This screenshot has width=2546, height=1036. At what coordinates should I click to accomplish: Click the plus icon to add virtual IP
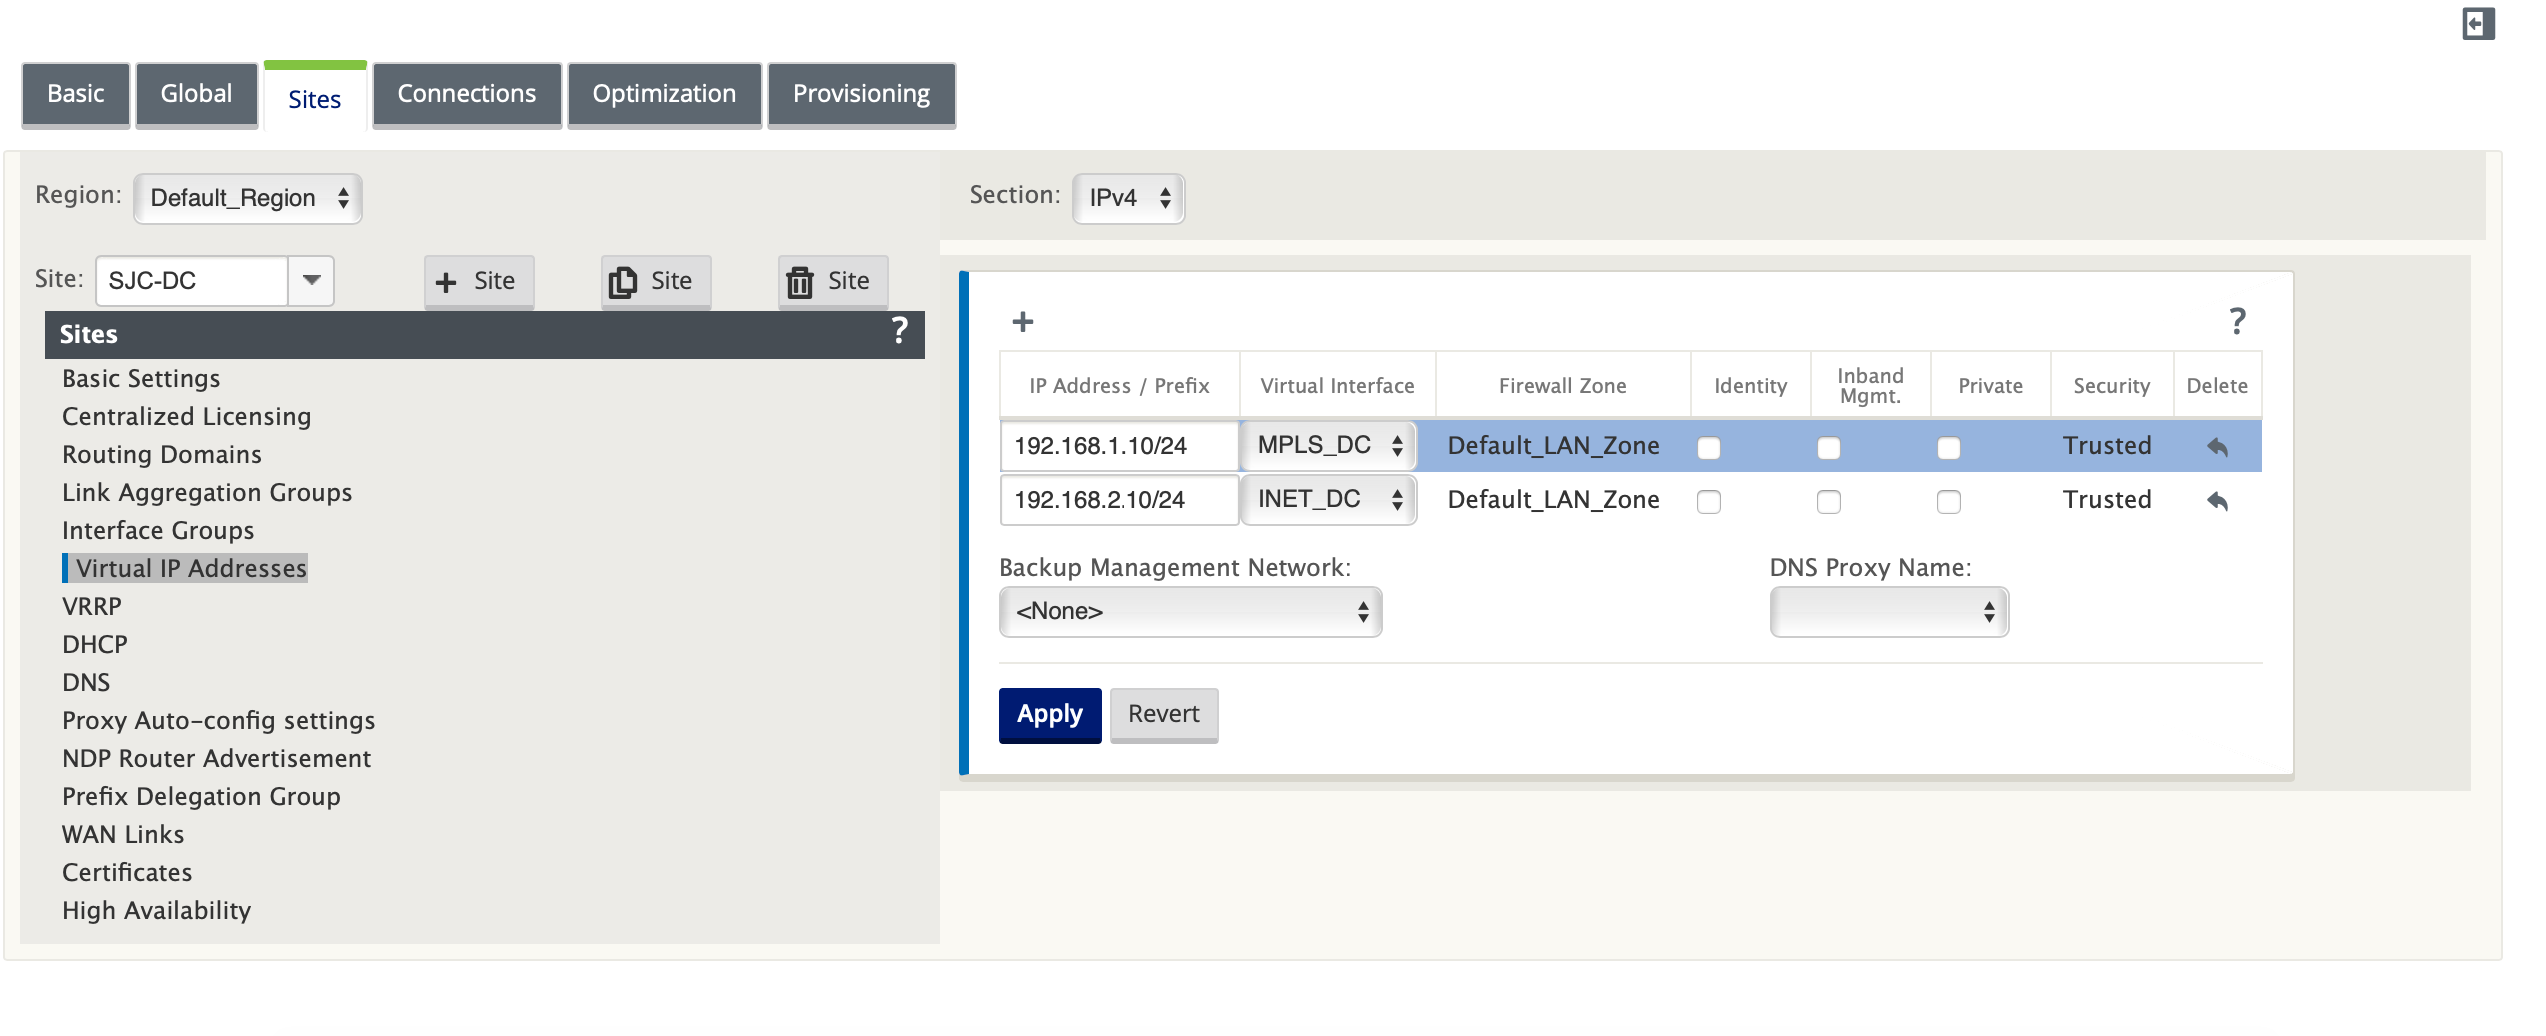point(1022,322)
